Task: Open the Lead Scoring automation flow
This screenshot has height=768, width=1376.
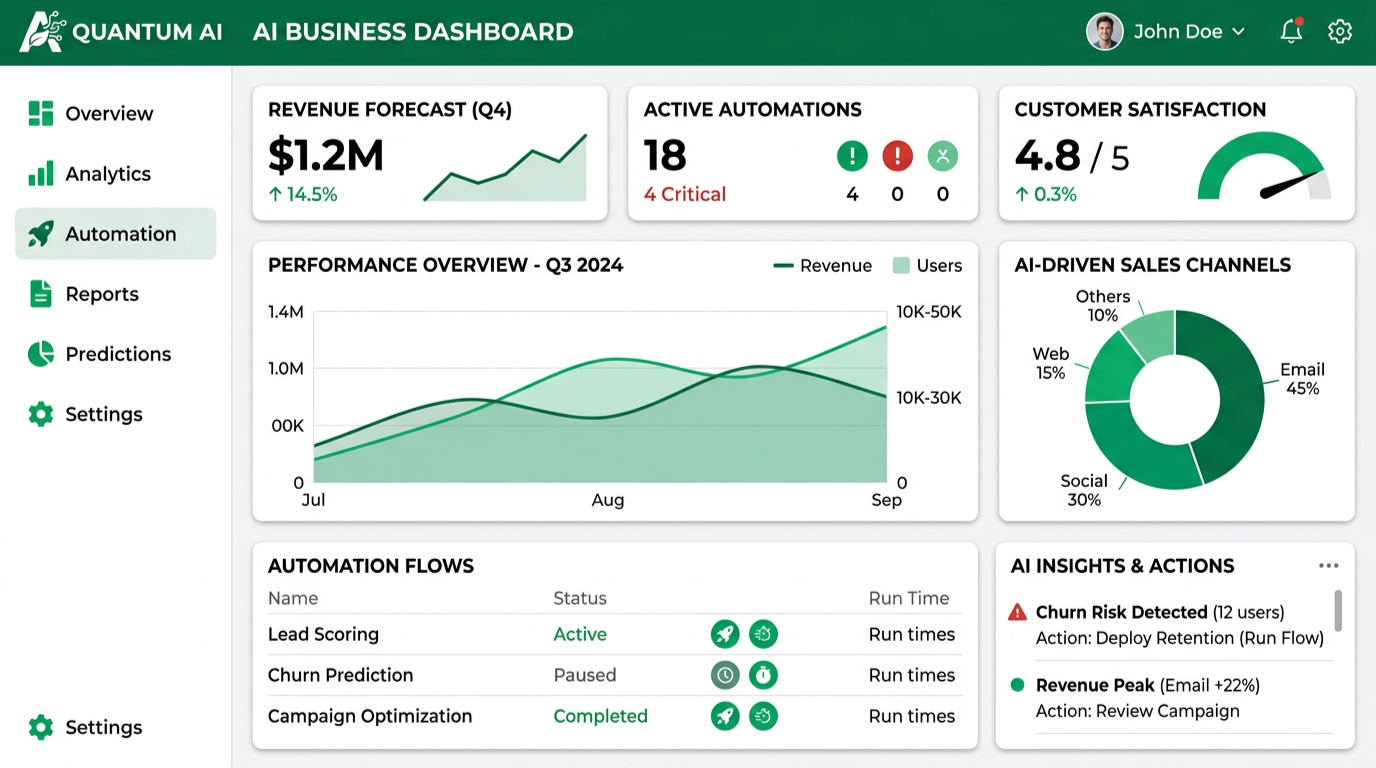Action: (x=323, y=634)
